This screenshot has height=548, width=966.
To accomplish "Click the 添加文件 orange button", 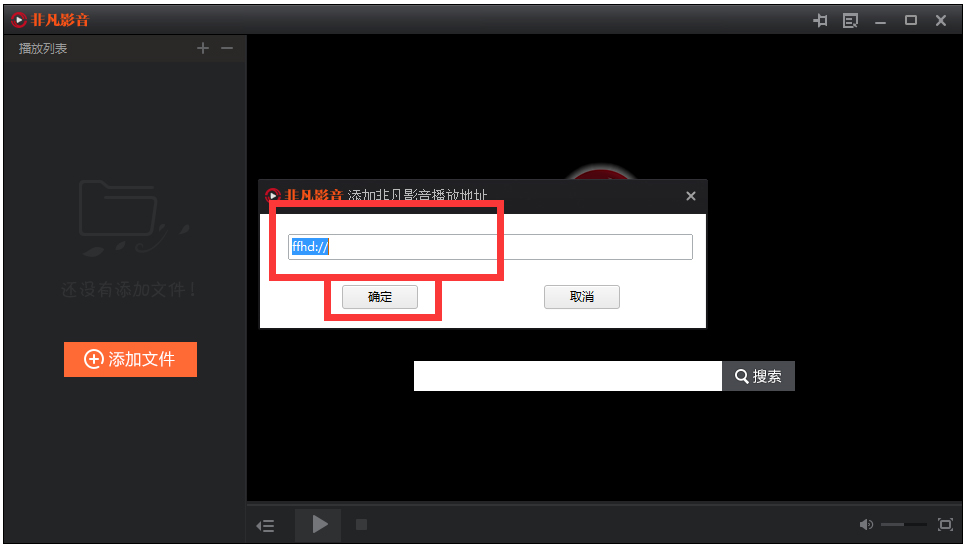I will 131,359.
